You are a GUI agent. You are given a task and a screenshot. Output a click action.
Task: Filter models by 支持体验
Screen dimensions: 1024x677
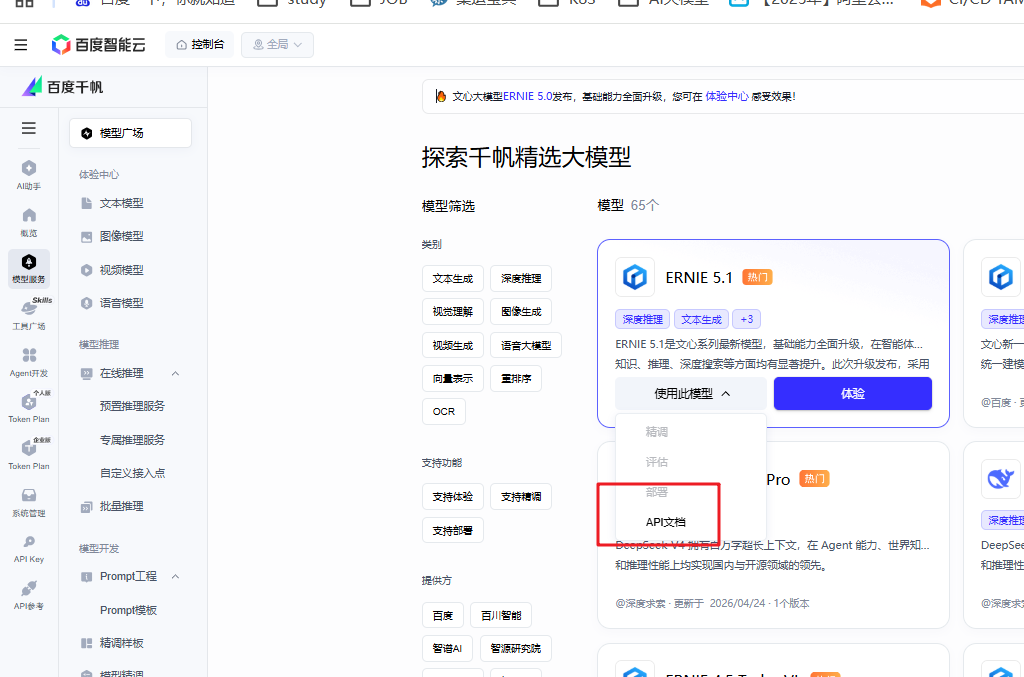[x=453, y=497]
